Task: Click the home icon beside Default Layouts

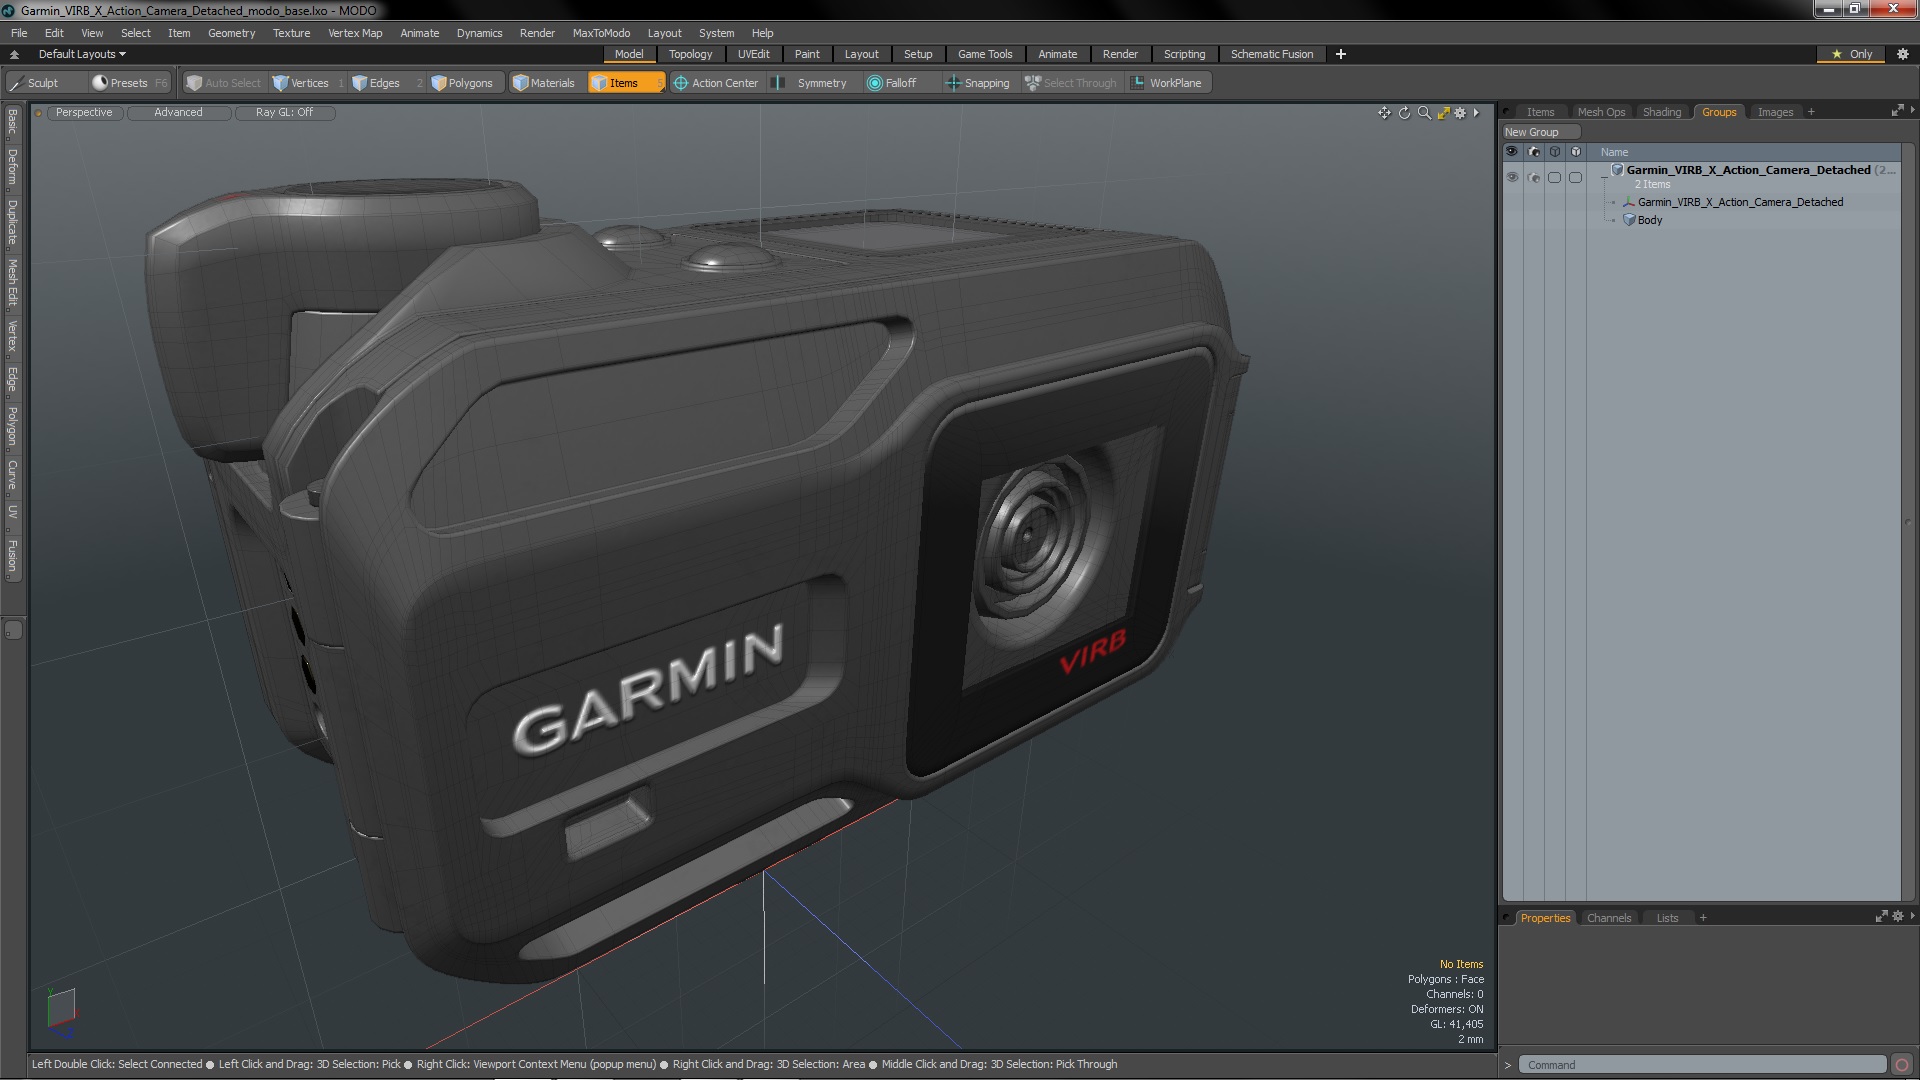Action: [14, 54]
